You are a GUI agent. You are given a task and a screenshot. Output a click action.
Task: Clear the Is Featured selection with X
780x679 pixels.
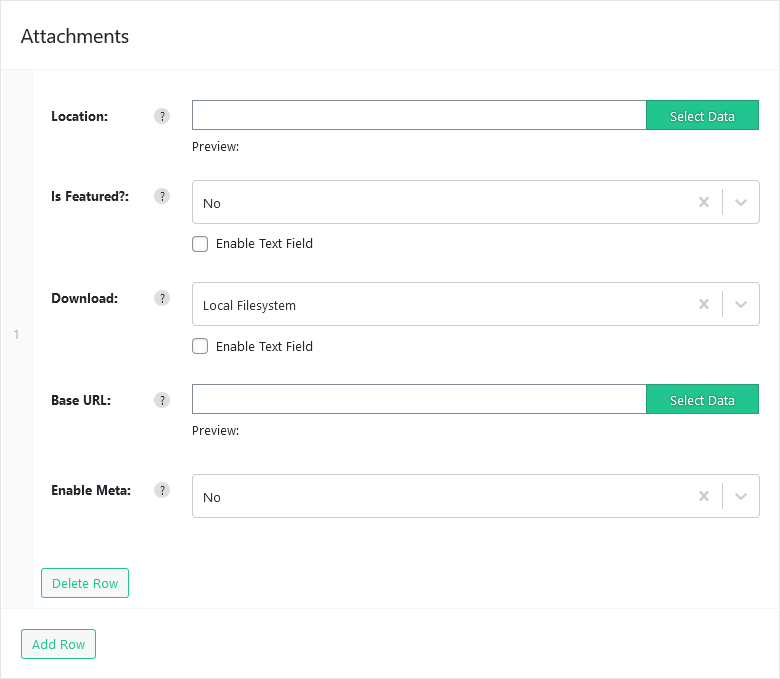pyautogui.click(x=703, y=202)
